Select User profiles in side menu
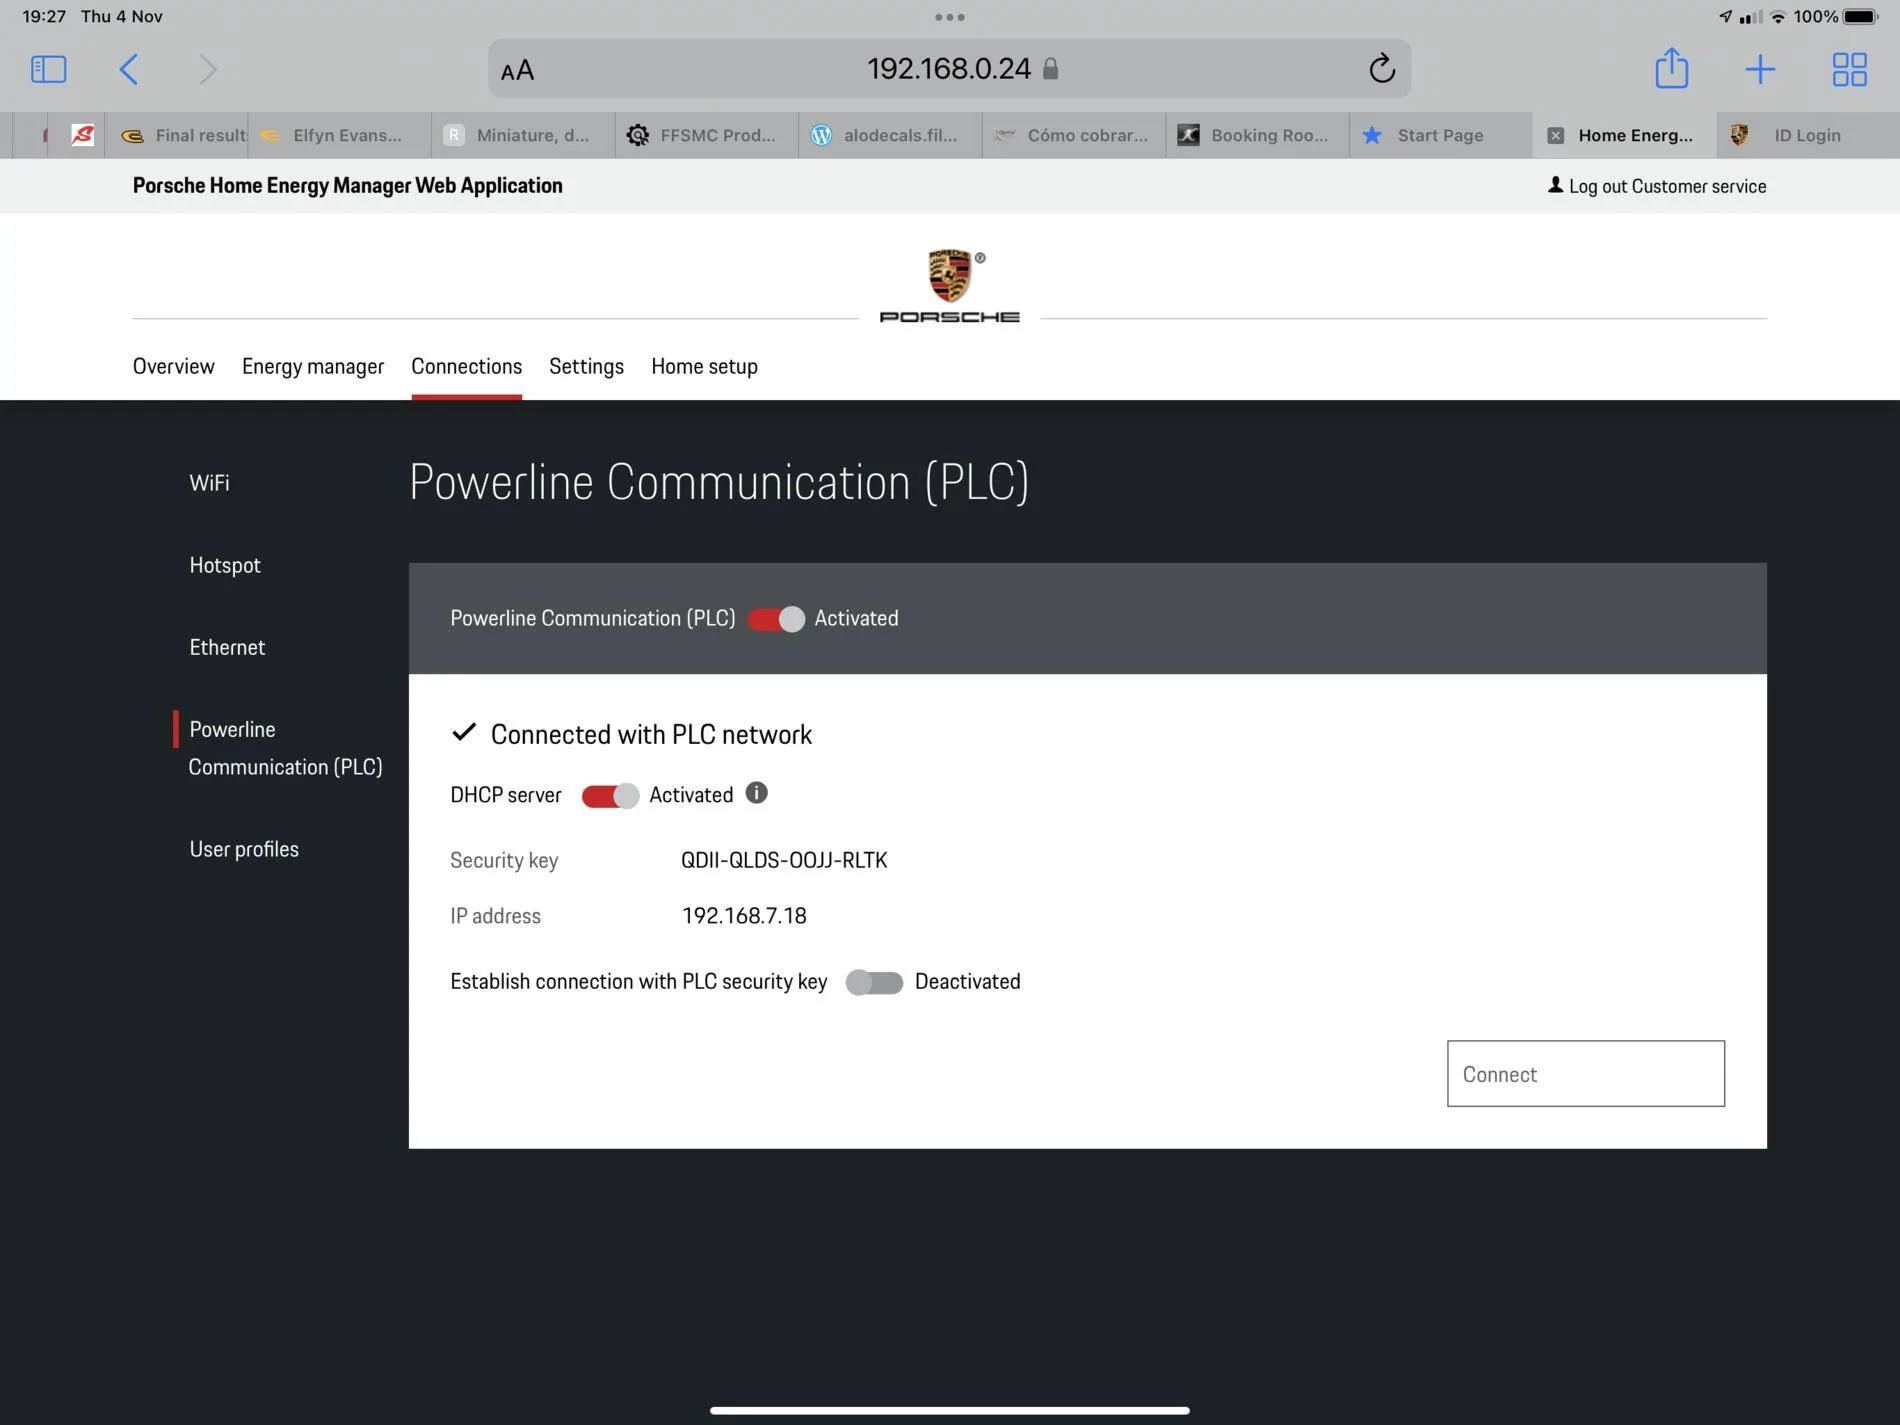 tap(244, 849)
